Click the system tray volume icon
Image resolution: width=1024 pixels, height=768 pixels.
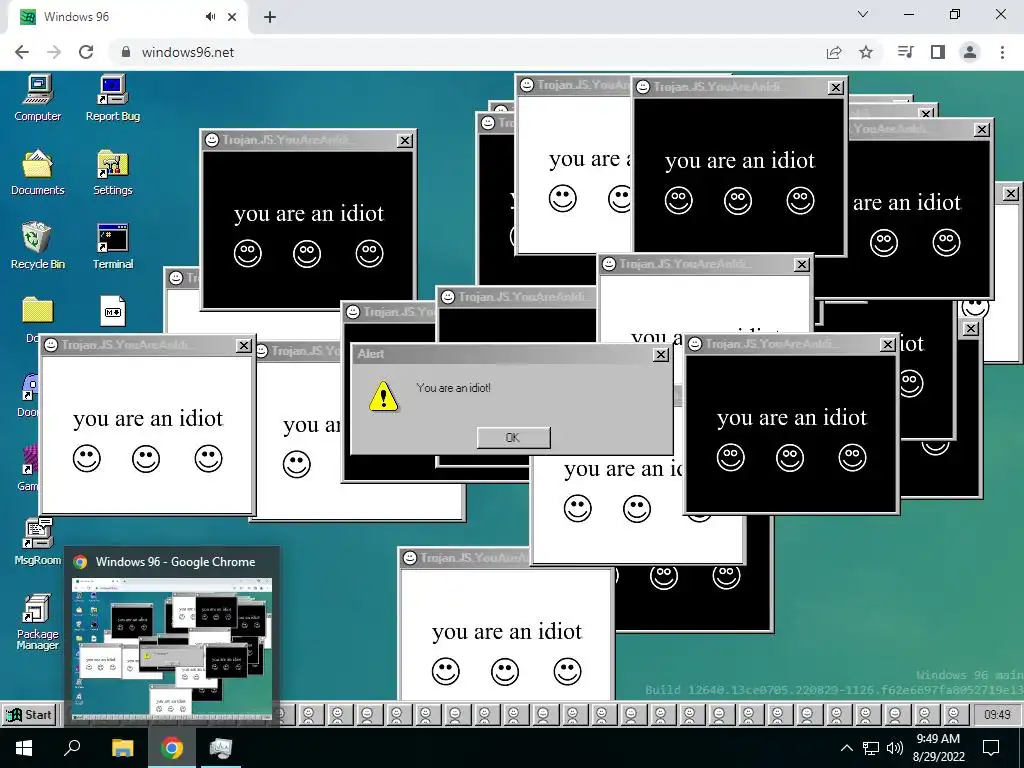pyautogui.click(x=895, y=748)
